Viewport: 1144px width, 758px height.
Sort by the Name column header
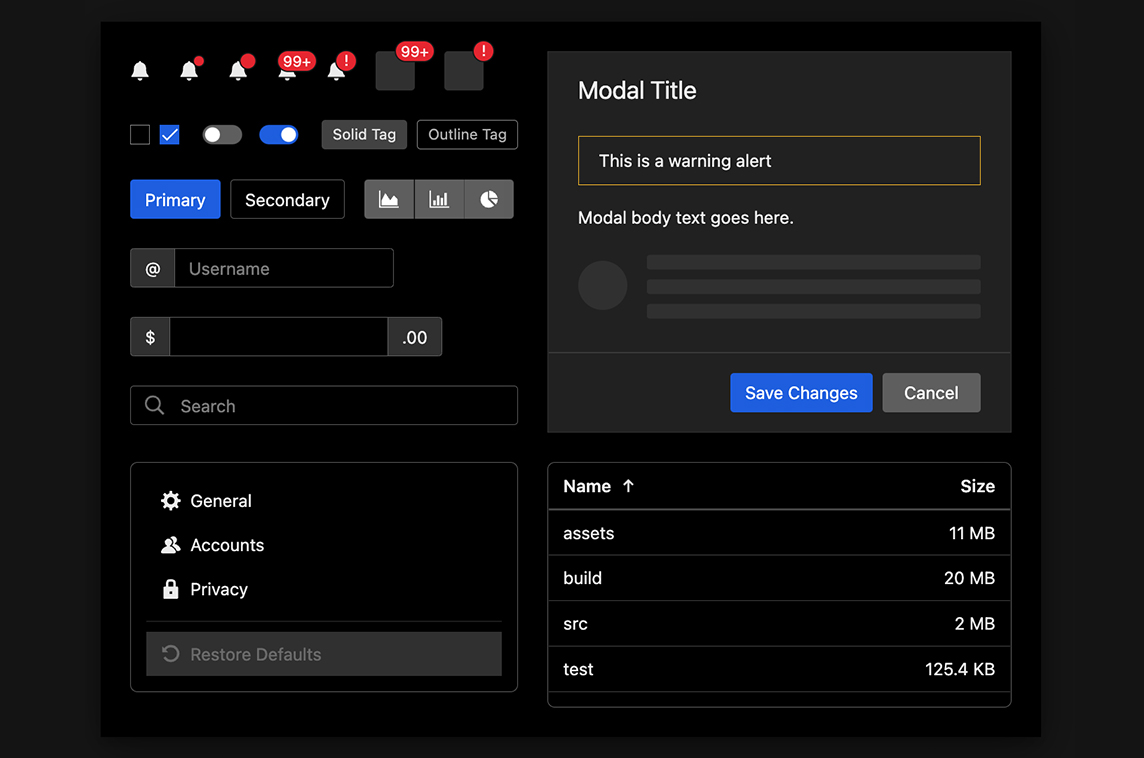click(587, 486)
